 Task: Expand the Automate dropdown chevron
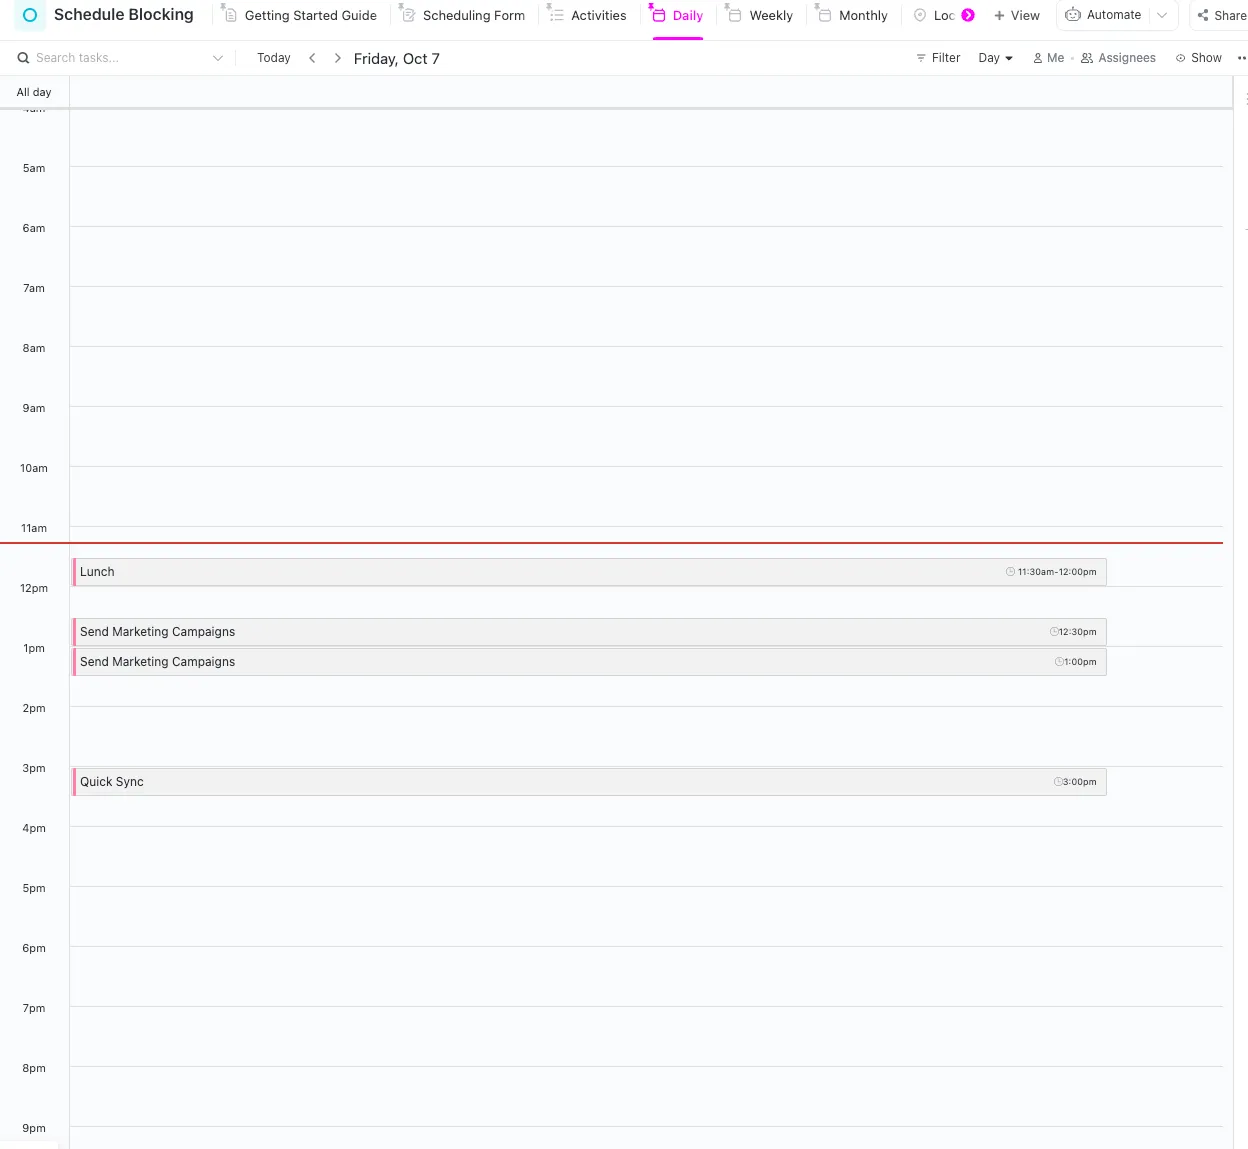click(x=1162, y=15)
